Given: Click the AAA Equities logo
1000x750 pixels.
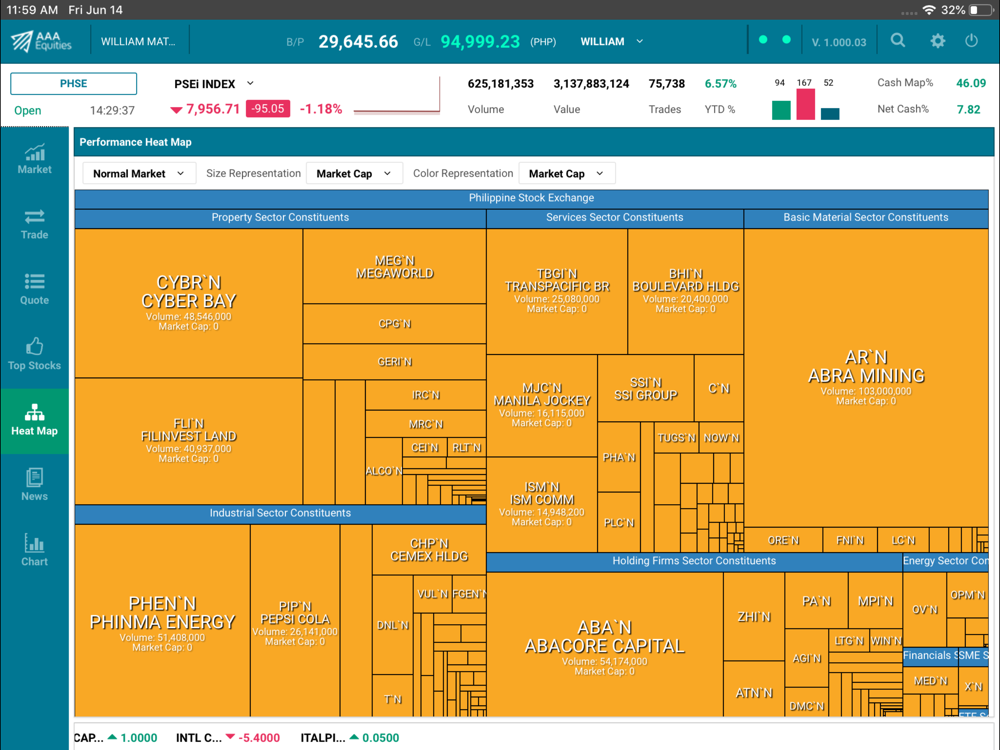Looking at the screenshot, I should point(41,41).
